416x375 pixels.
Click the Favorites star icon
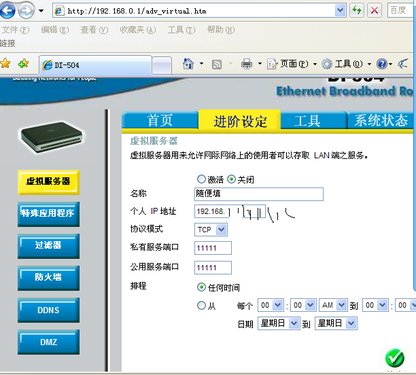coord(5,63)
